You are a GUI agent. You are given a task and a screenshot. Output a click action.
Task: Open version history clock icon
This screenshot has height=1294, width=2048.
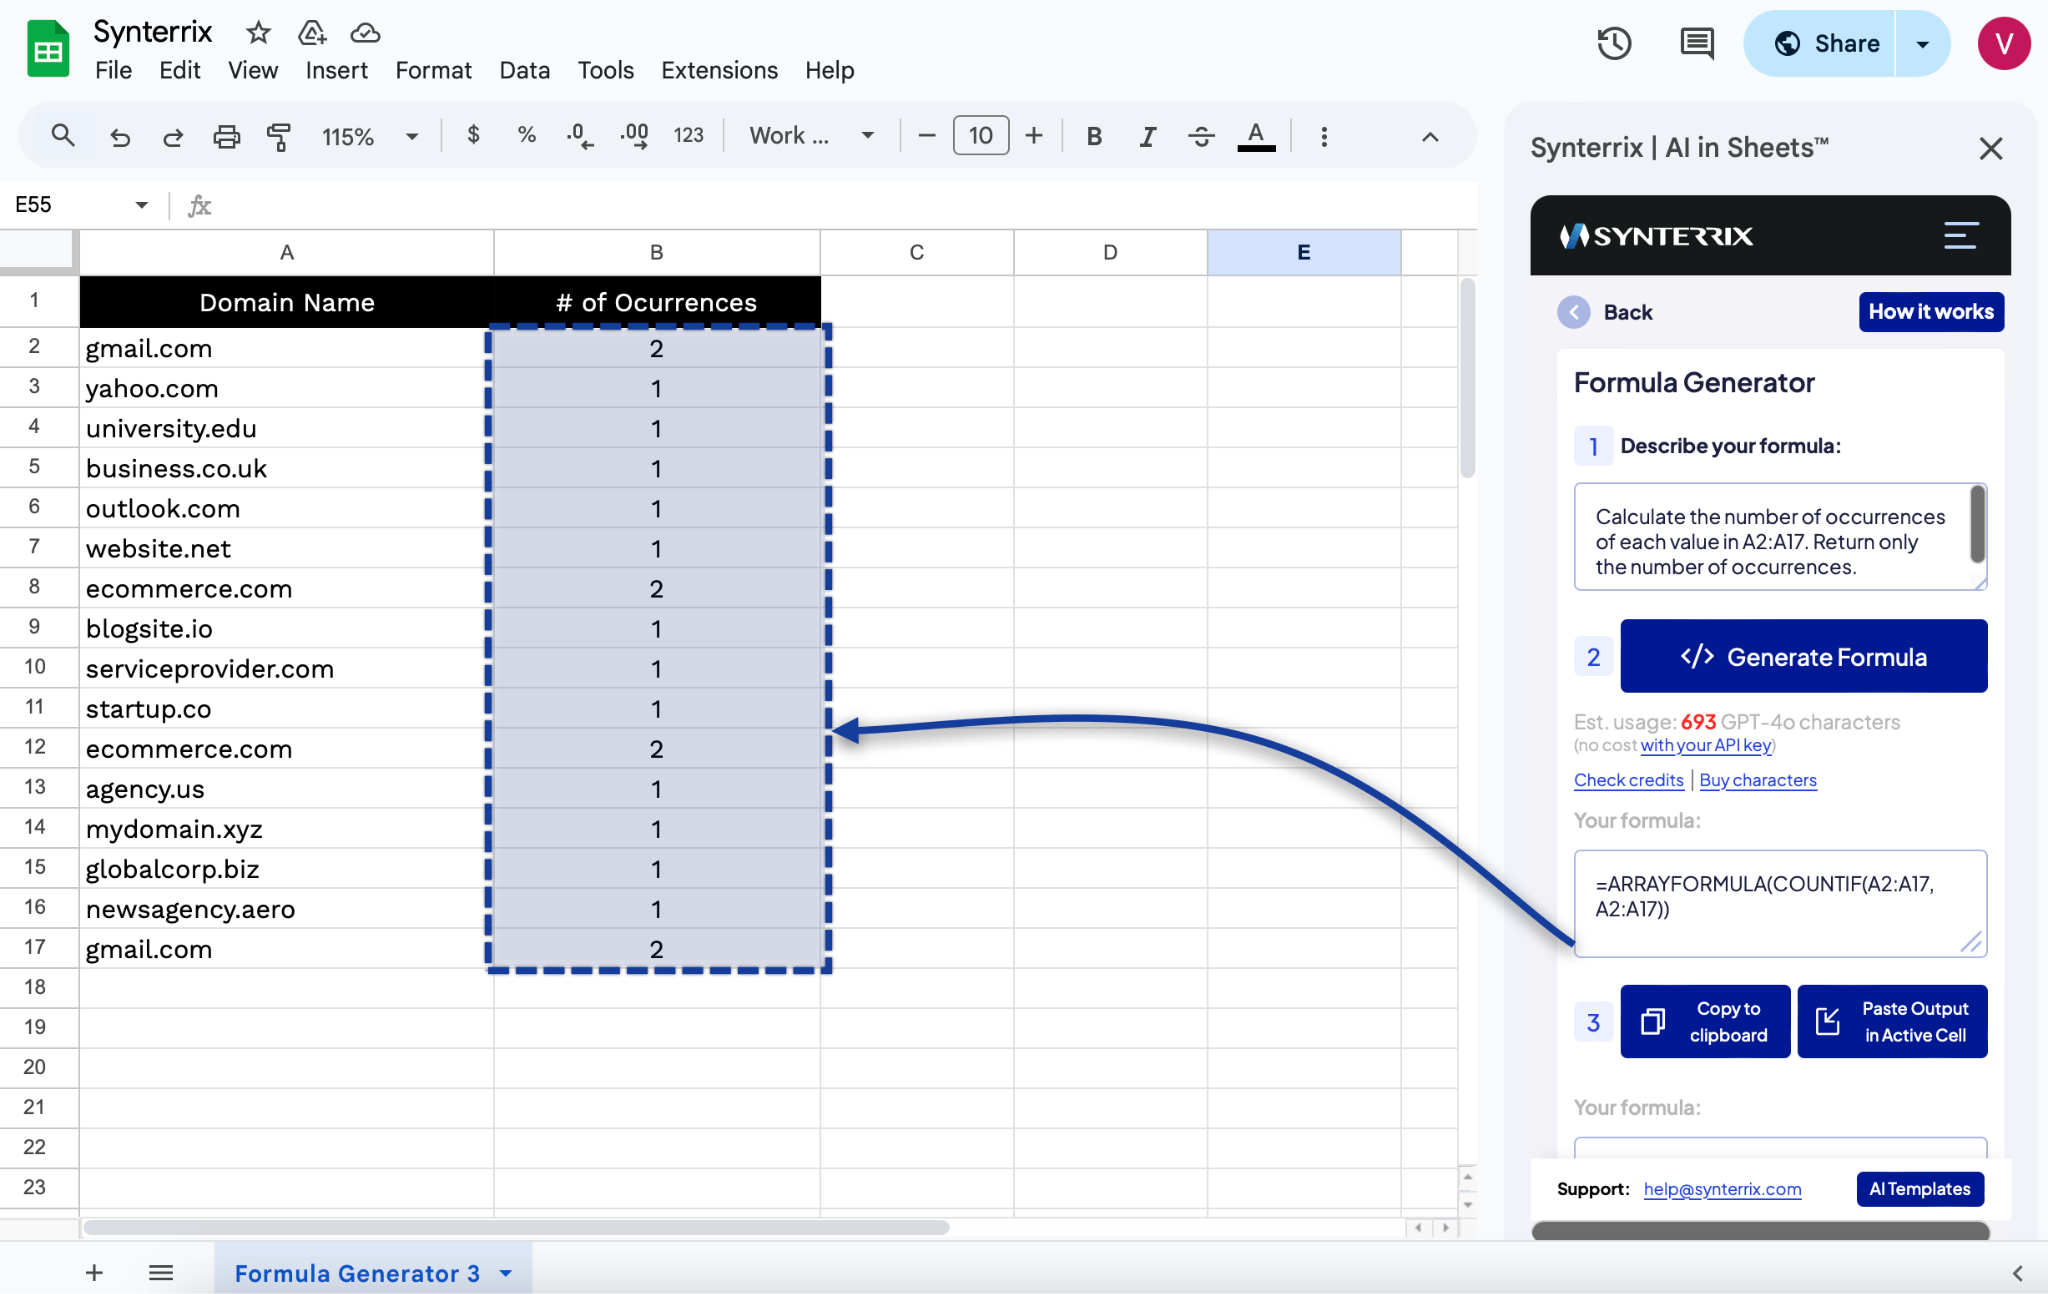point(1614,43)
